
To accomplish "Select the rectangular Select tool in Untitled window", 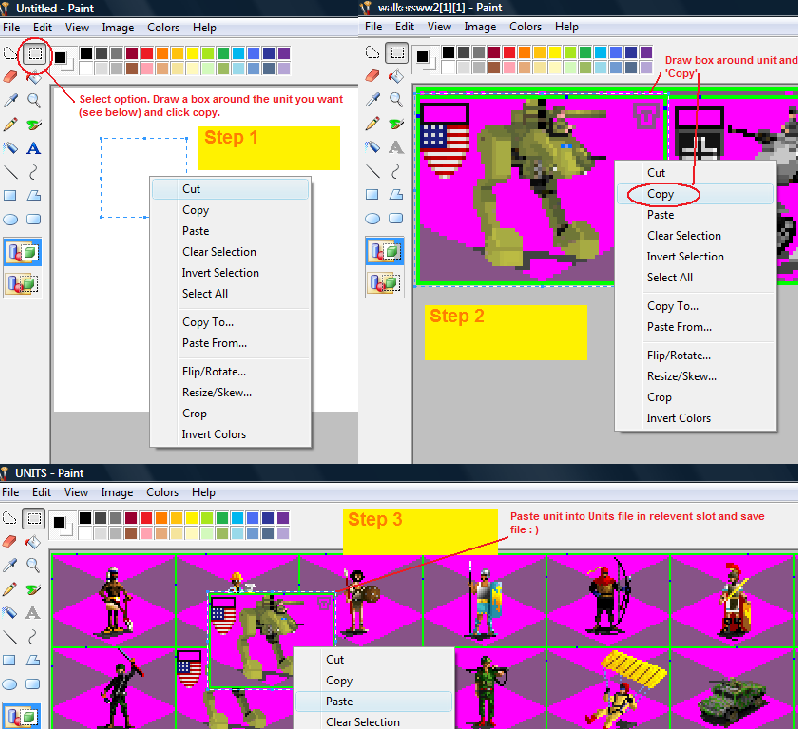I will click(35, 52).
